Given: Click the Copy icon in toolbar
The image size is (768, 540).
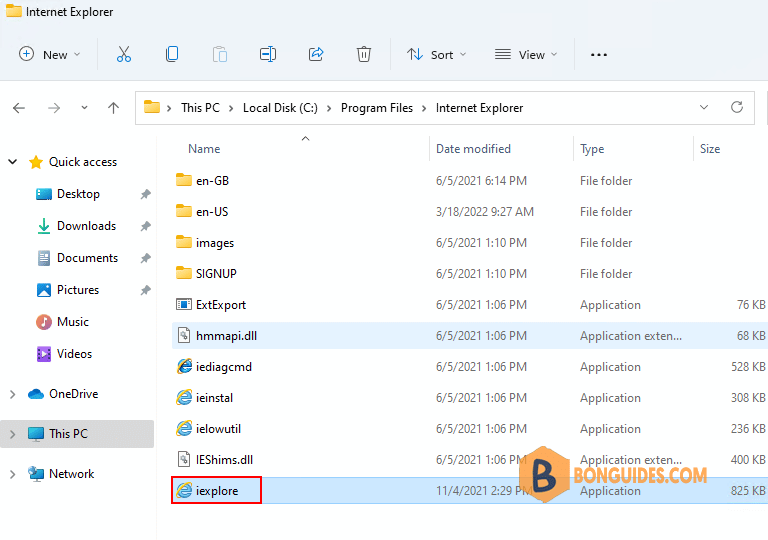Looking at the screenshot, I should pyautogui.click(x=172, y=54).
